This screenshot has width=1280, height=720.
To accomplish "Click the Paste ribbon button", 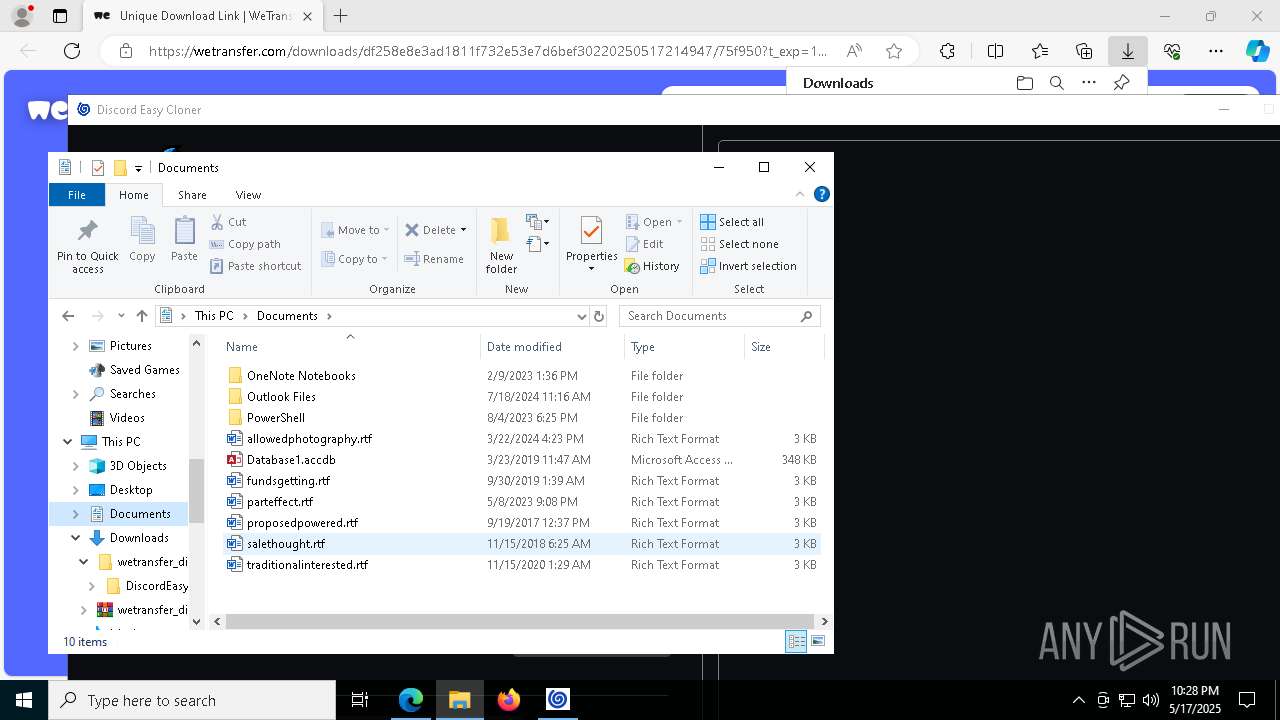I will pos(184,240).
